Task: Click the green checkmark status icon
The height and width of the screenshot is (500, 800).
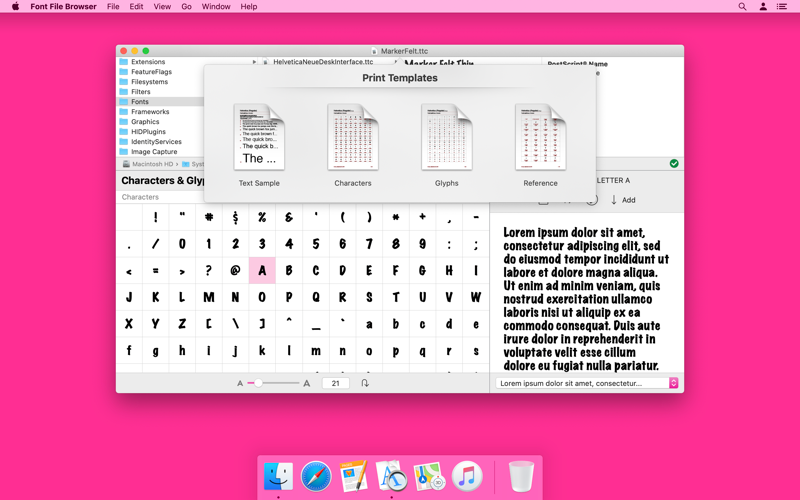Action: click(x=674, y=163)
